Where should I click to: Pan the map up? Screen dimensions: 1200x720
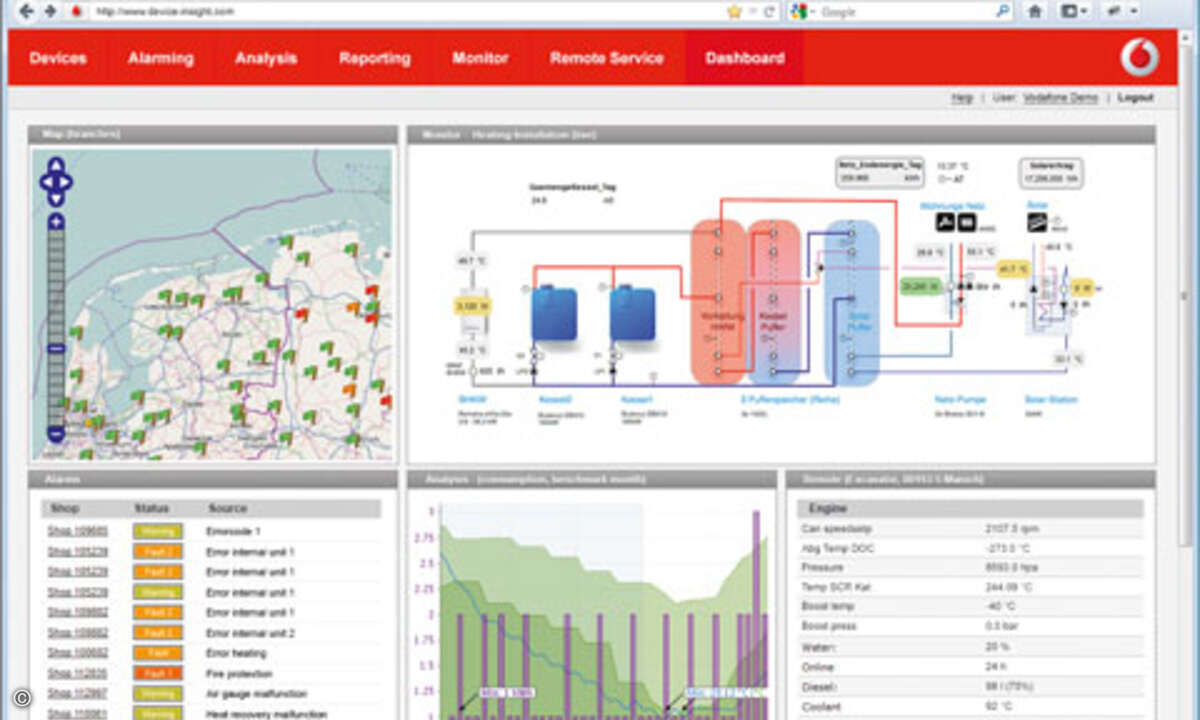pyautogui.click(x=56, y=165)
